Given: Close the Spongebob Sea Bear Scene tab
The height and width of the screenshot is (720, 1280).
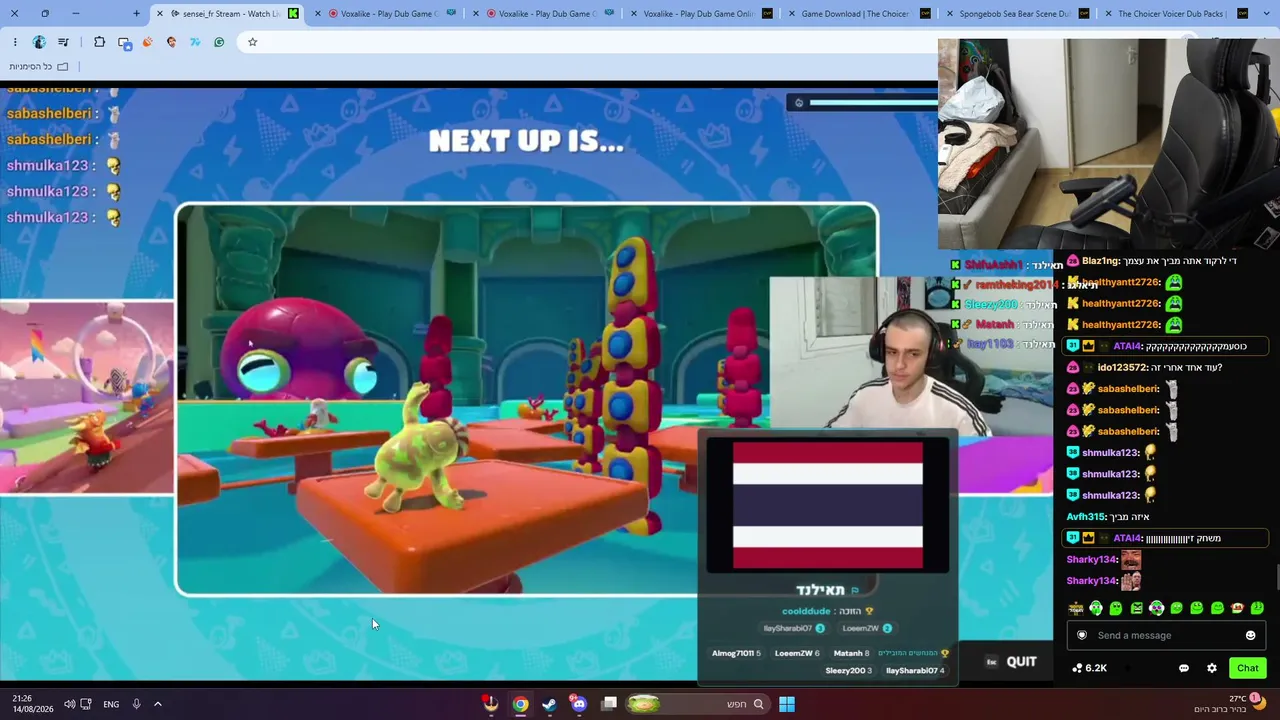Looking at the screenshot, I should tap(948, 14).
